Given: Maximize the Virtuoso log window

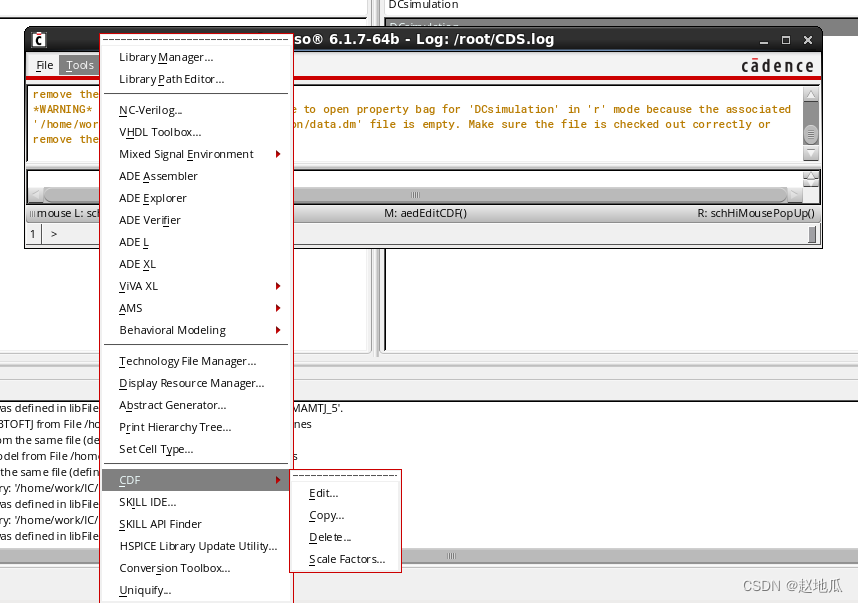Looking at the screenshot, I should coord(785,40).
